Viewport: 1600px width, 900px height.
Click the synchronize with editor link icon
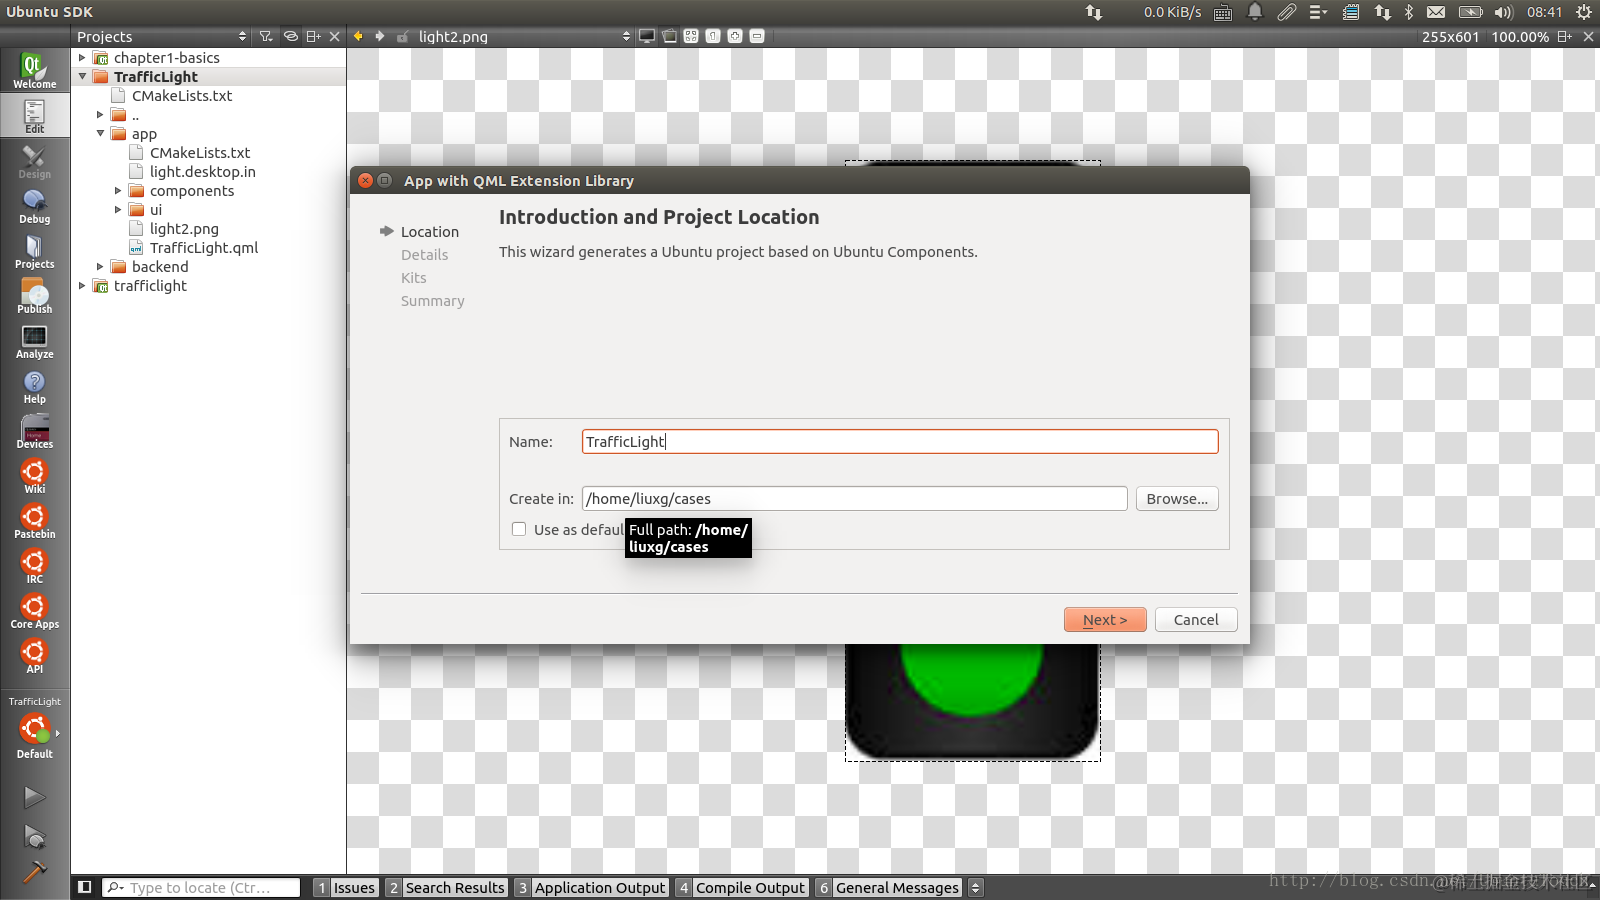click(x=291, y=36)
